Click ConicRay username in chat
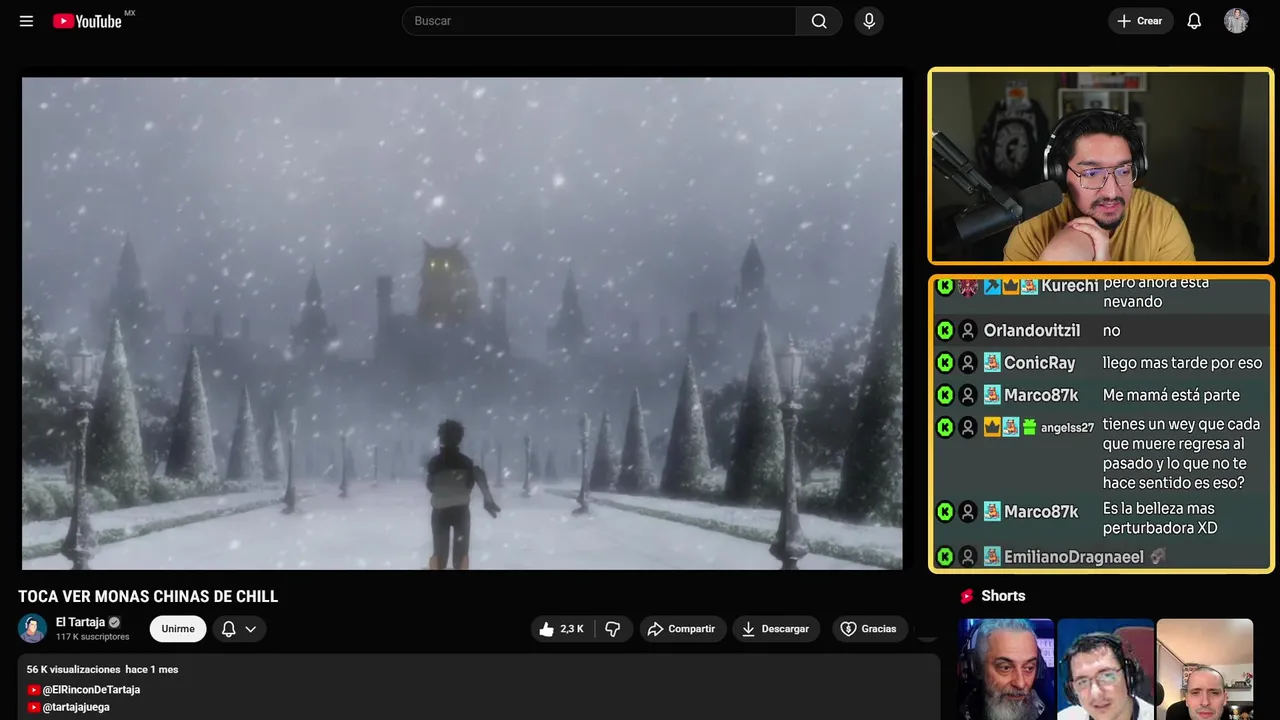The width and height of the screenshot is (1280, 720). point(1040,363)
